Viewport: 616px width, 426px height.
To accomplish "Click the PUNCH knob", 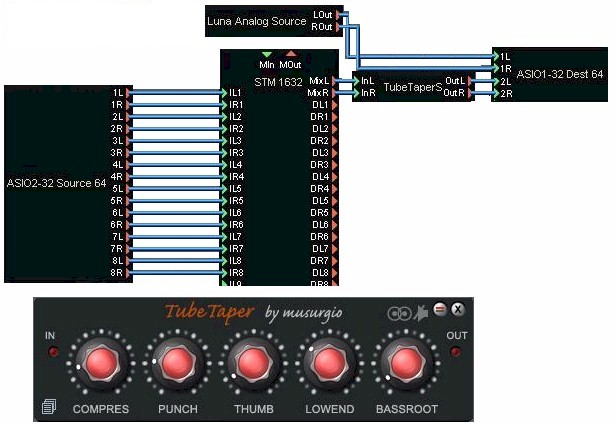I will click(x=178, y=363).
